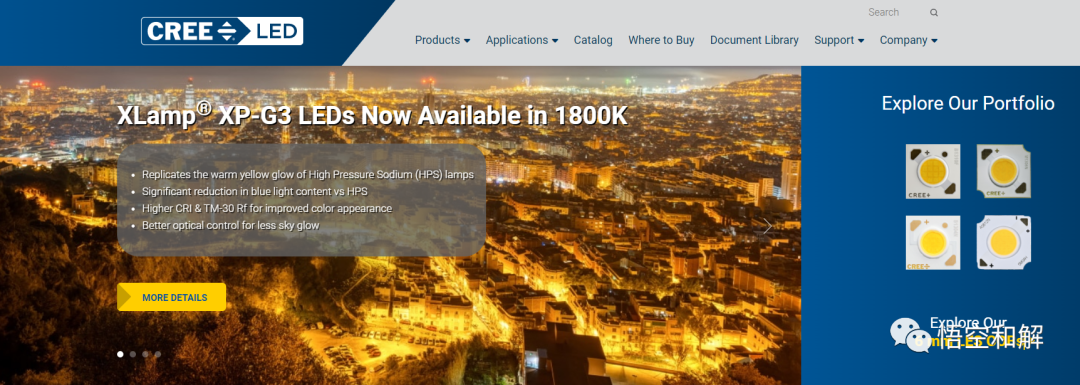
Task: Click the search magnifier icon
Action: (x=934, y=12)
